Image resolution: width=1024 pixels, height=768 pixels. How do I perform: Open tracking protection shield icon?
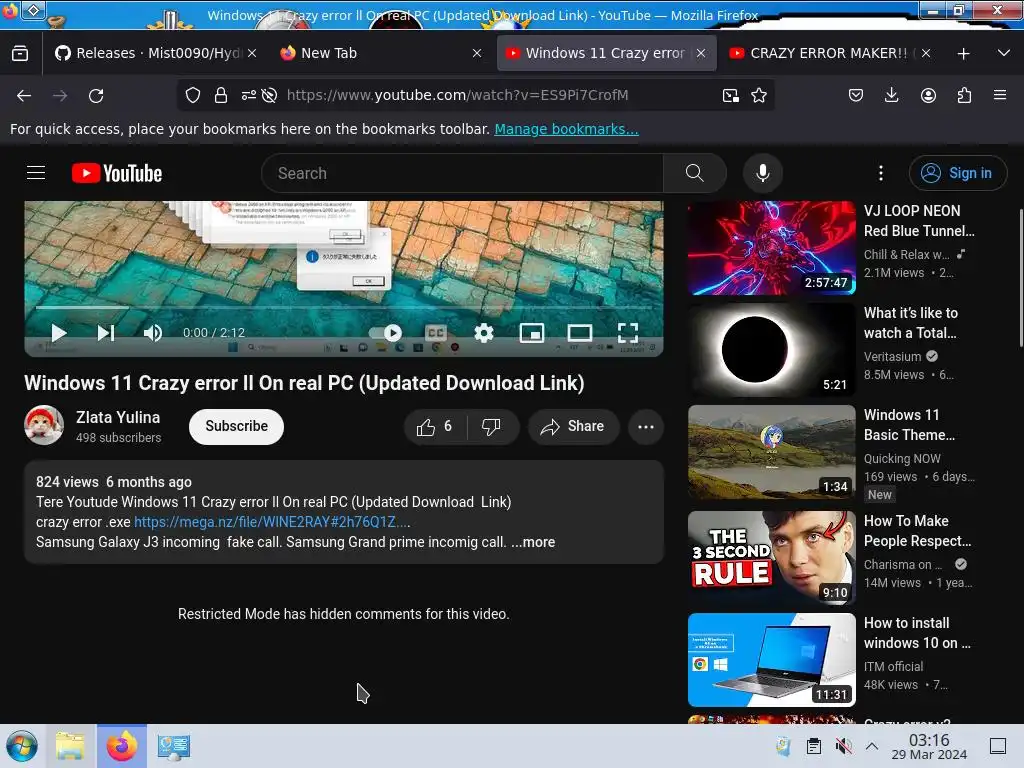[193, 95]
